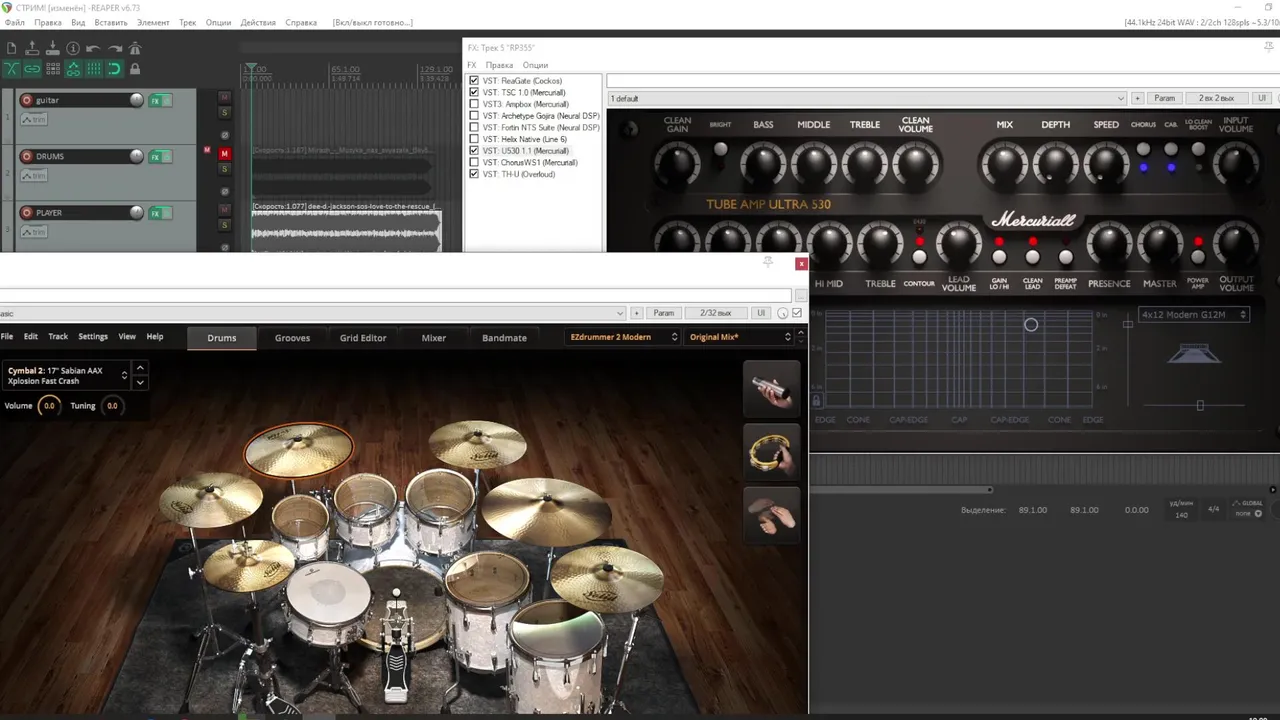Image resolution: width=1280 pixels, height=720 pixels.
Task: Switch to Grid Editor tab
Action: coord(363,338)
